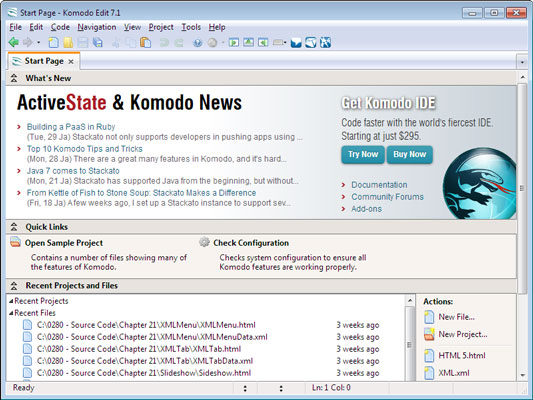
Task: Click the New File toolbar icon
Action: 53,42
